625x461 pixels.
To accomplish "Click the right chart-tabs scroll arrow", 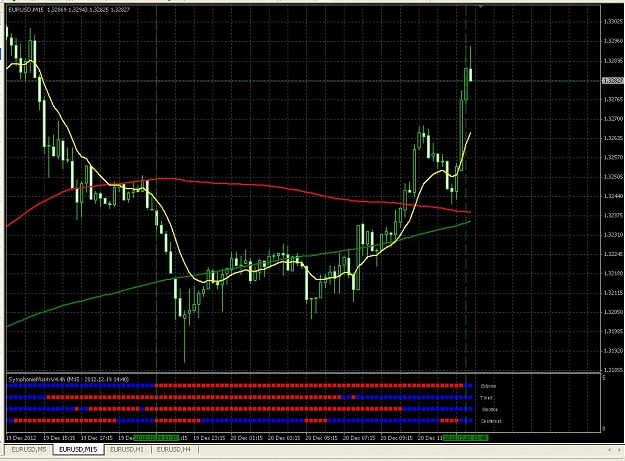I will (x=619, y=450).
